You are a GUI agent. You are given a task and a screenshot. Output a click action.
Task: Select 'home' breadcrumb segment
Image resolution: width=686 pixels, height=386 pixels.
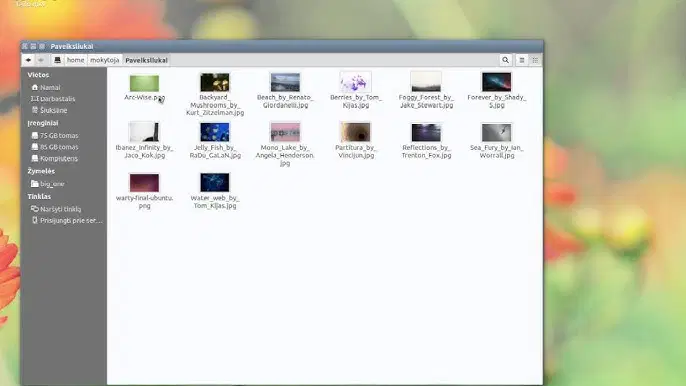click(x=75, y=60)
